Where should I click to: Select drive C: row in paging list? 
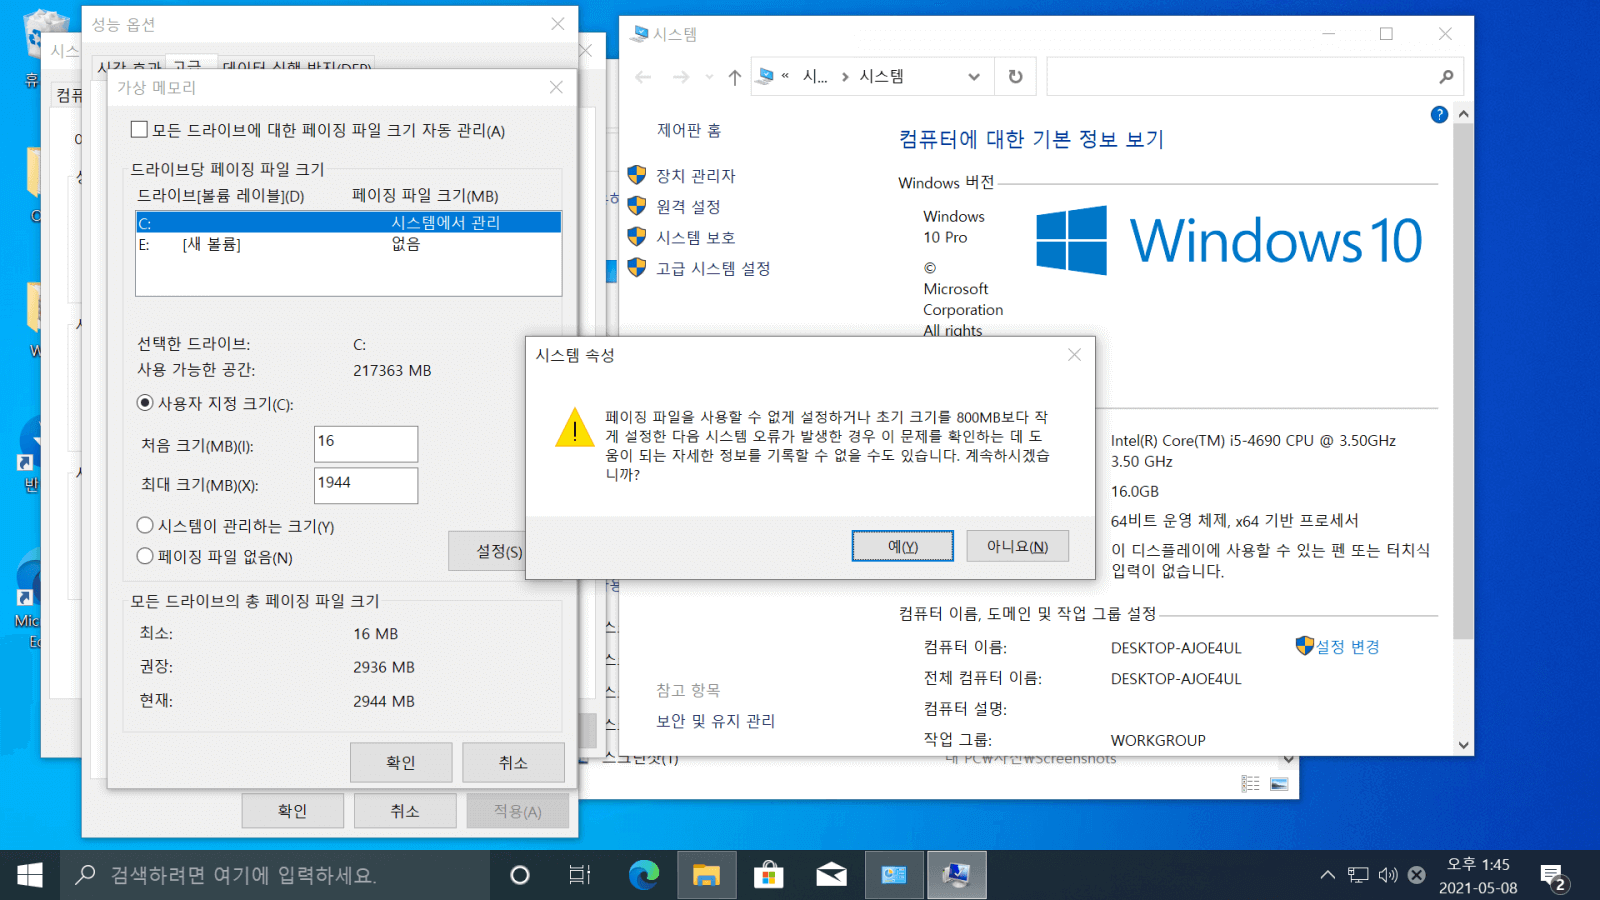(348, 222)
